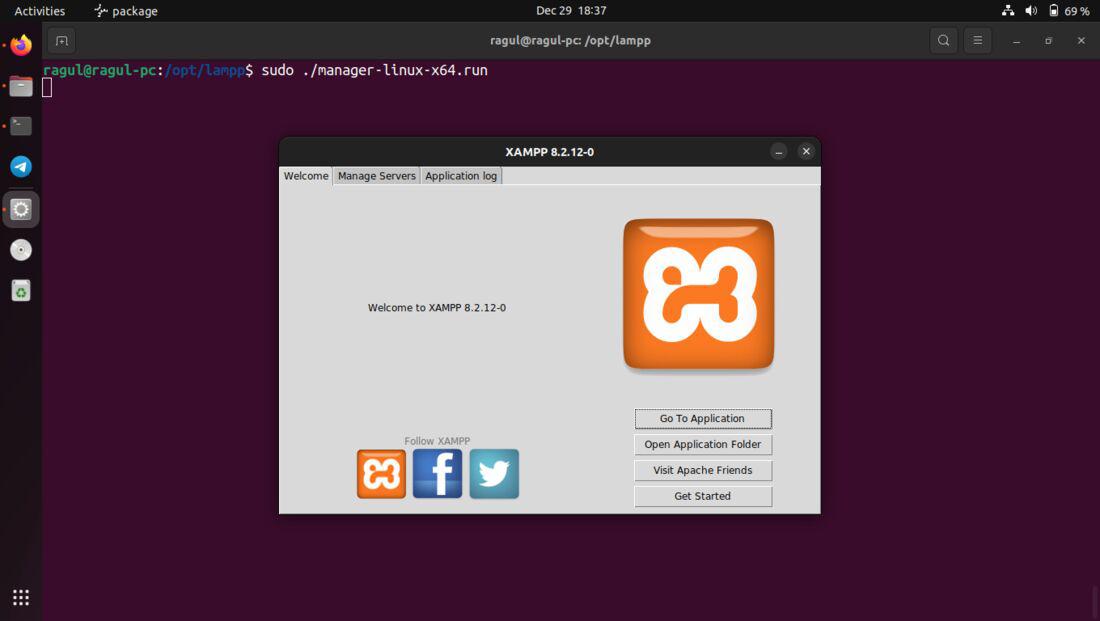Click Open Application Folder button
This screenshot has height=621, width=1100.
click(703, 444)
